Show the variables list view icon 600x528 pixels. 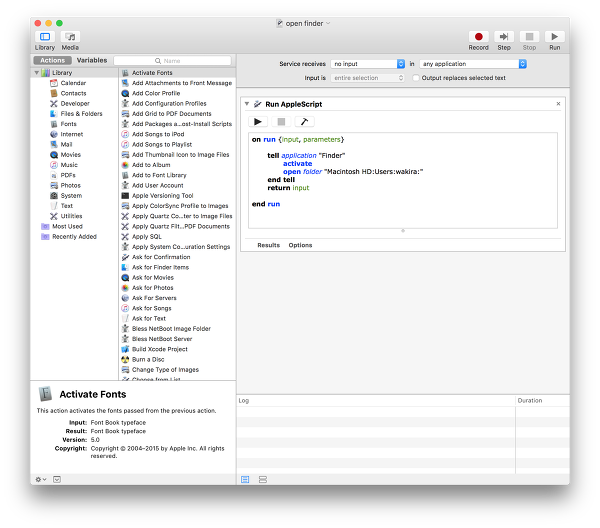point(263,479)
